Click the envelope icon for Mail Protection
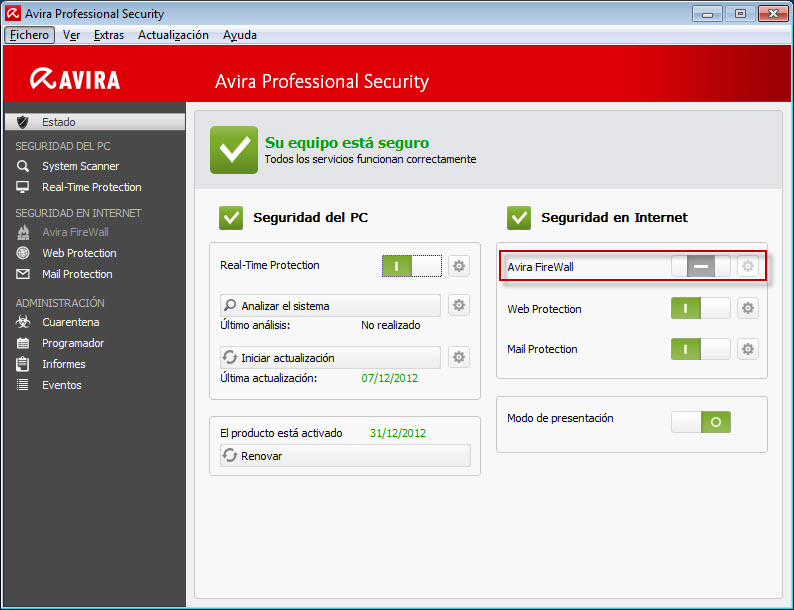Image resolution: width=794 pixels, height=610 pixels. (23, 274)
